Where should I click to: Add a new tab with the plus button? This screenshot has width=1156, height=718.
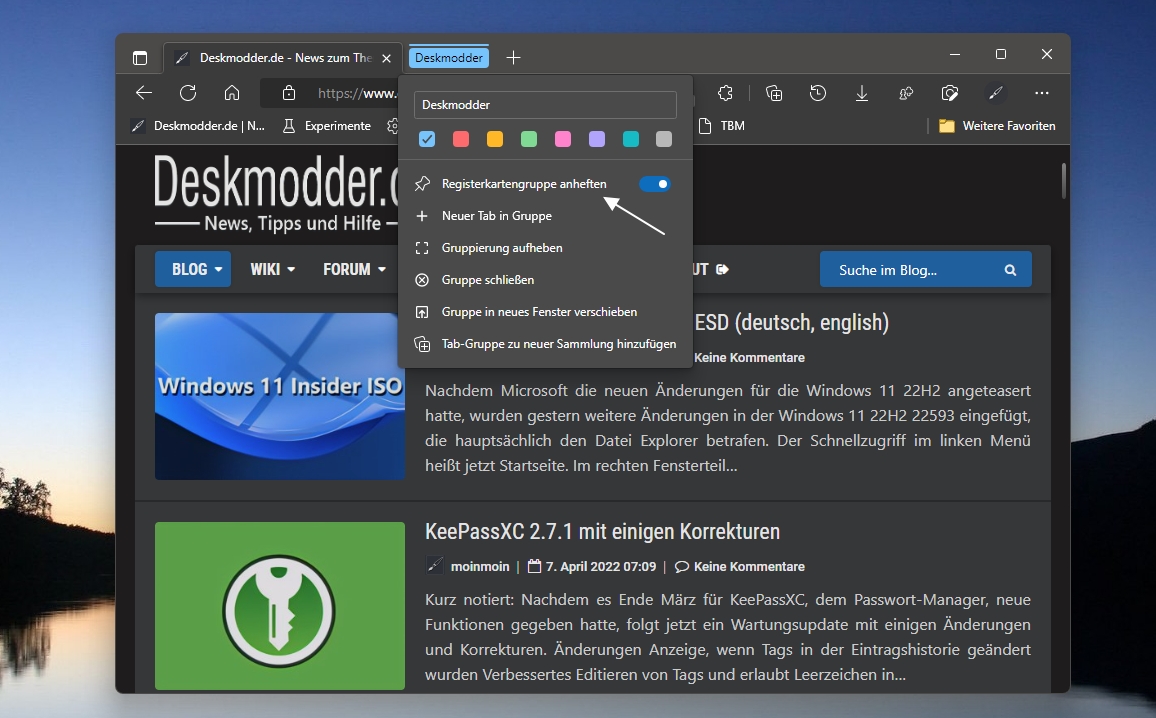514,57
